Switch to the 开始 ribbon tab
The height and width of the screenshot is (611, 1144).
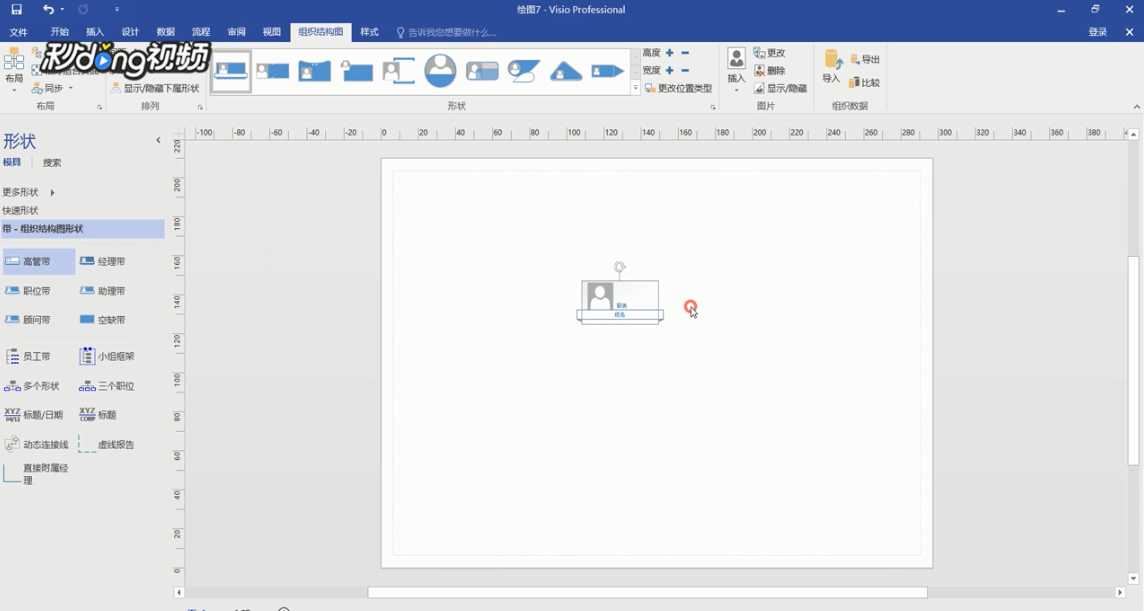(60, 32)
